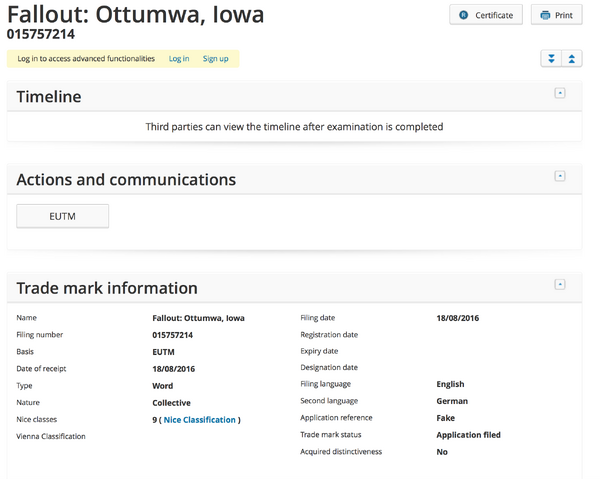600x479 pixels.
Task: Click the Certificate button
Action: tap(486, 15)
